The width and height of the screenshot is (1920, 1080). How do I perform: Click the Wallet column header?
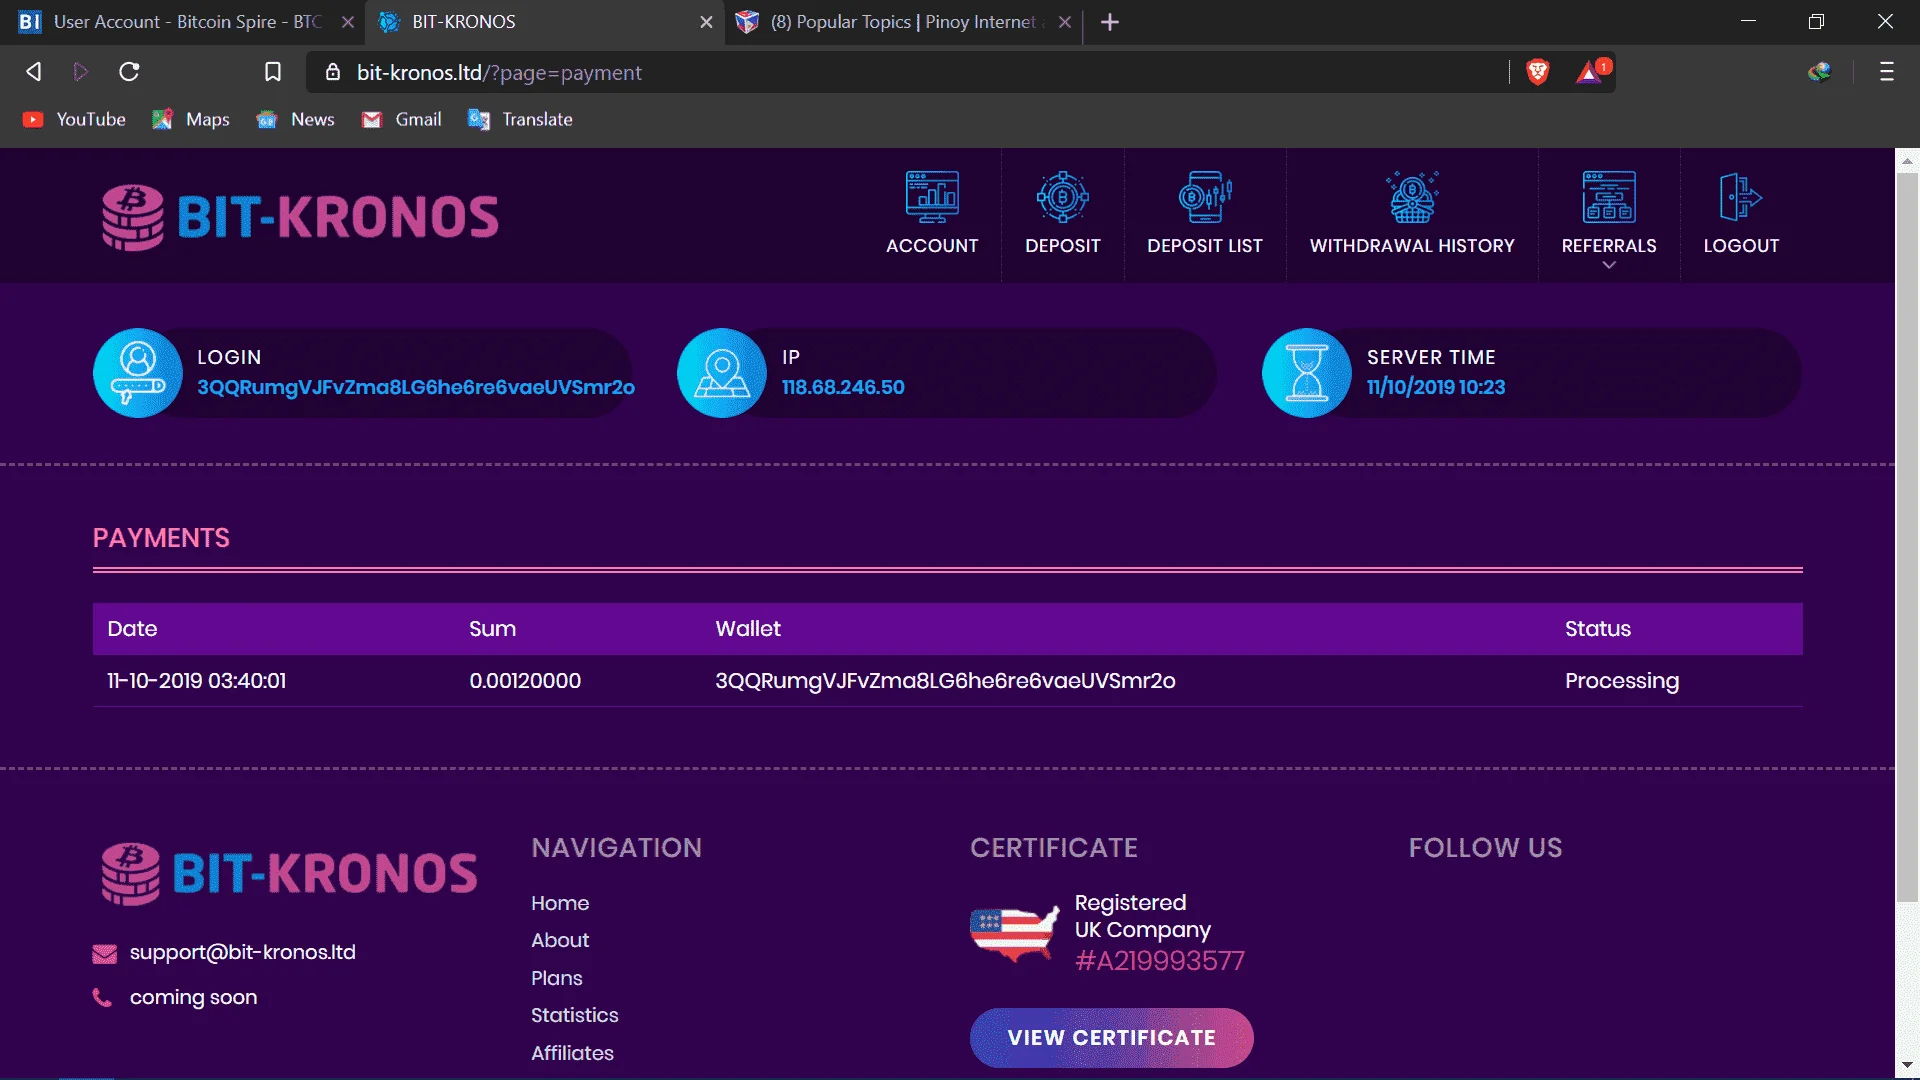click(x=748, y=629)
